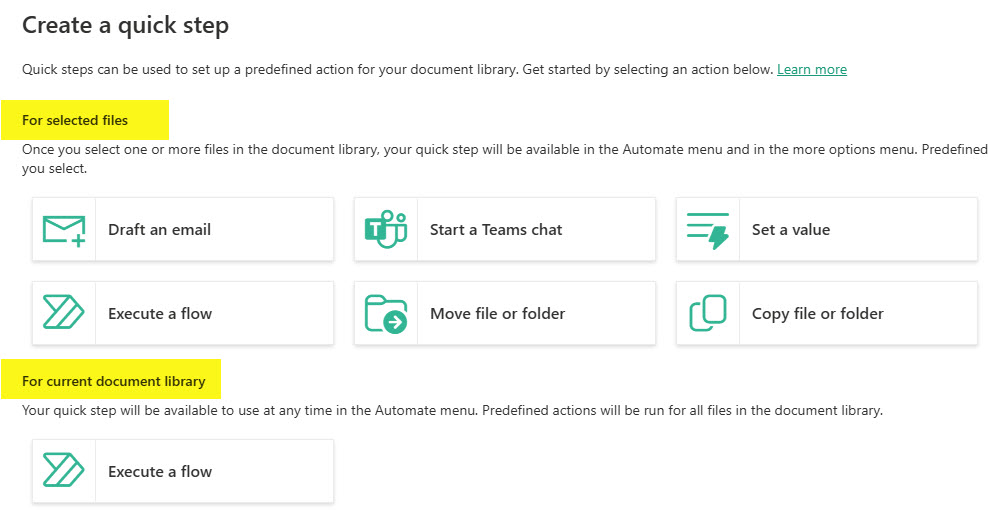Click the flow icon under For selected files
The image size is (988, 510).
pos(64,314)
